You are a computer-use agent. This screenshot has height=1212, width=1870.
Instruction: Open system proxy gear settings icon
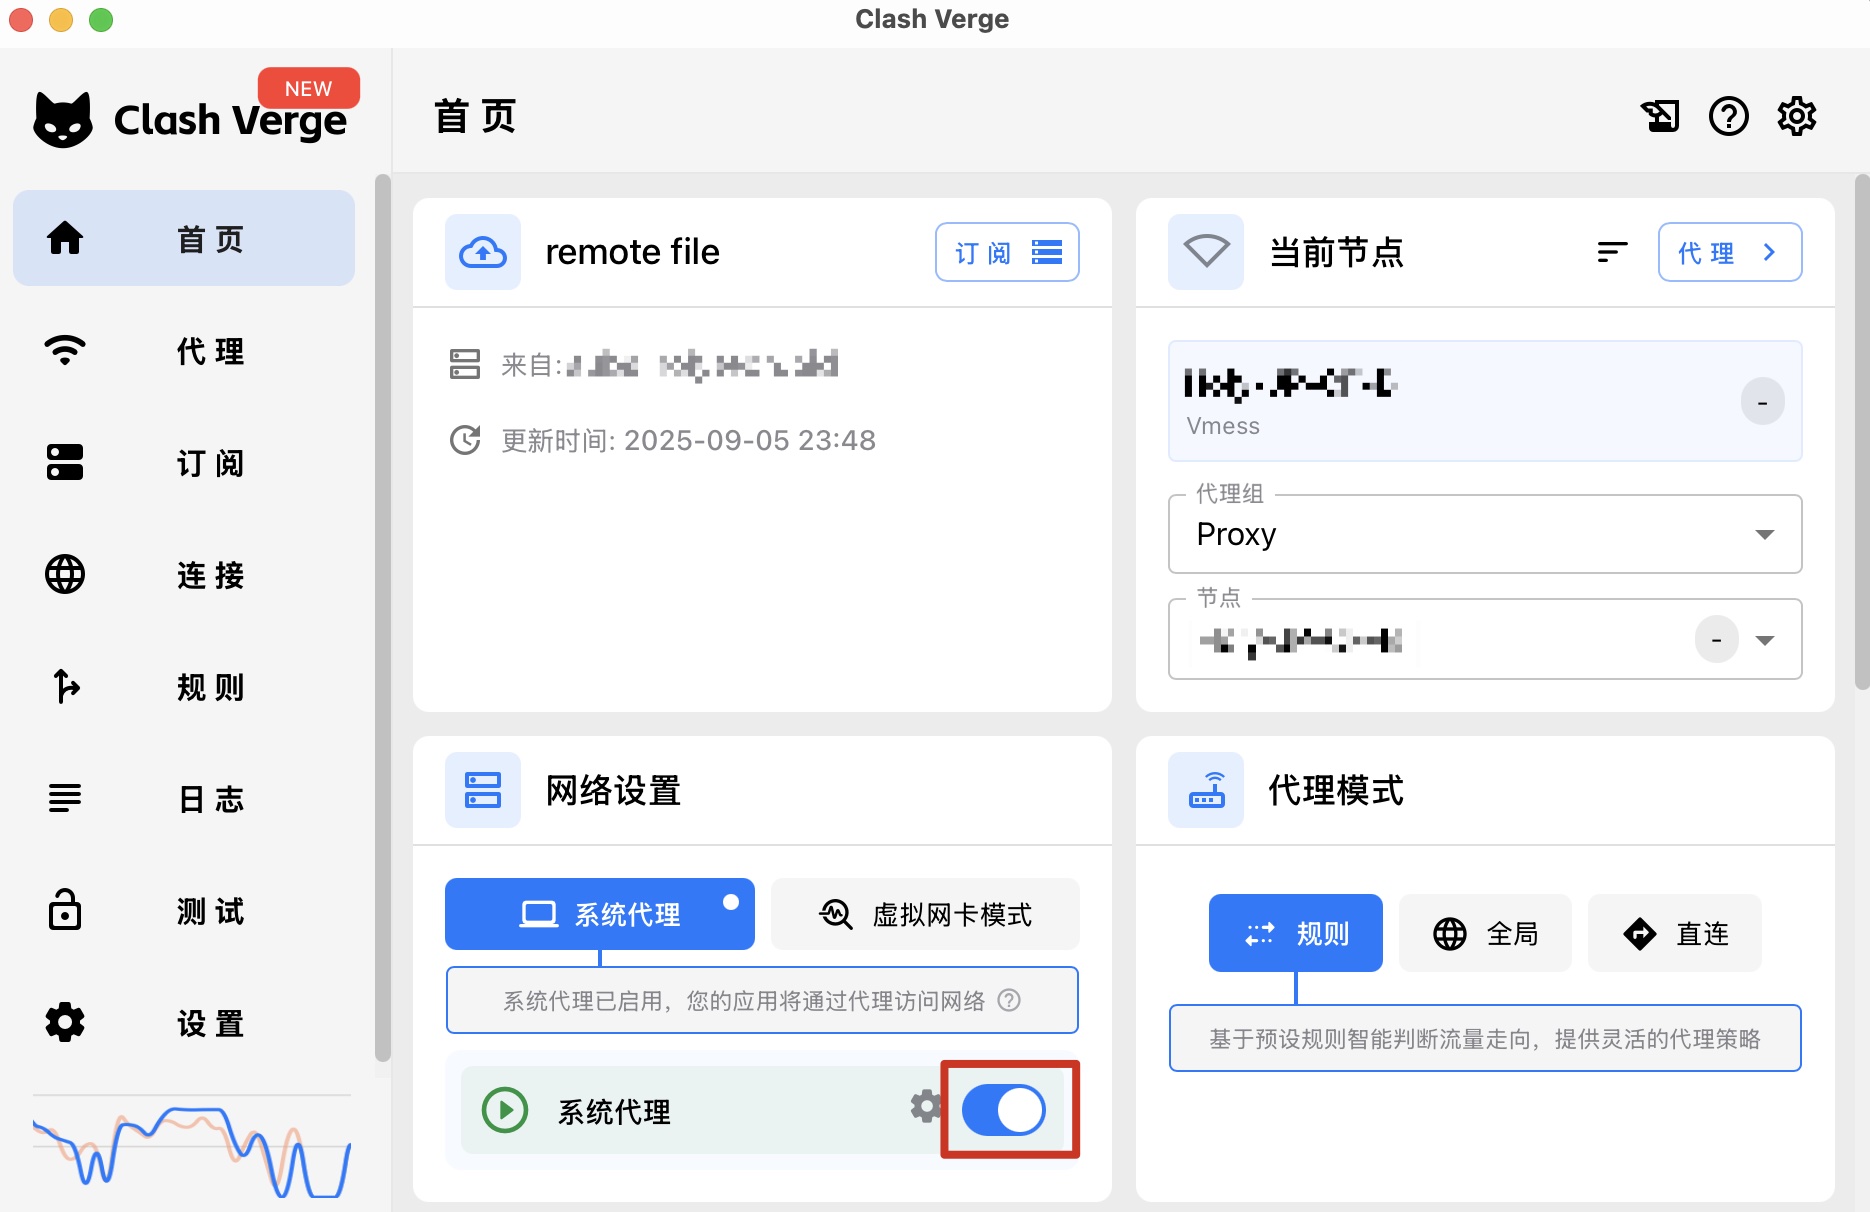click(925, 1106)
